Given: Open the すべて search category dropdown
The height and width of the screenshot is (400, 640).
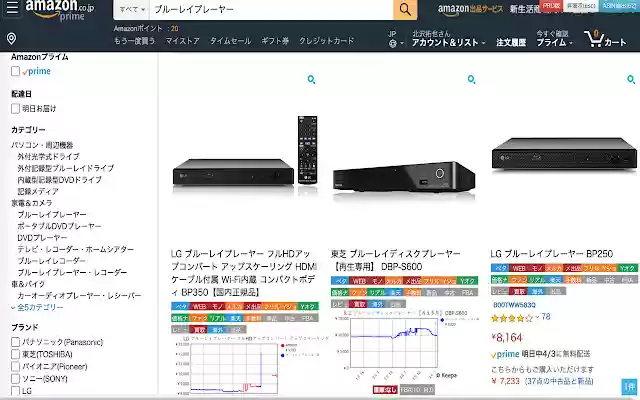Looking at the screenshot, I should click(x=131, y=9).
